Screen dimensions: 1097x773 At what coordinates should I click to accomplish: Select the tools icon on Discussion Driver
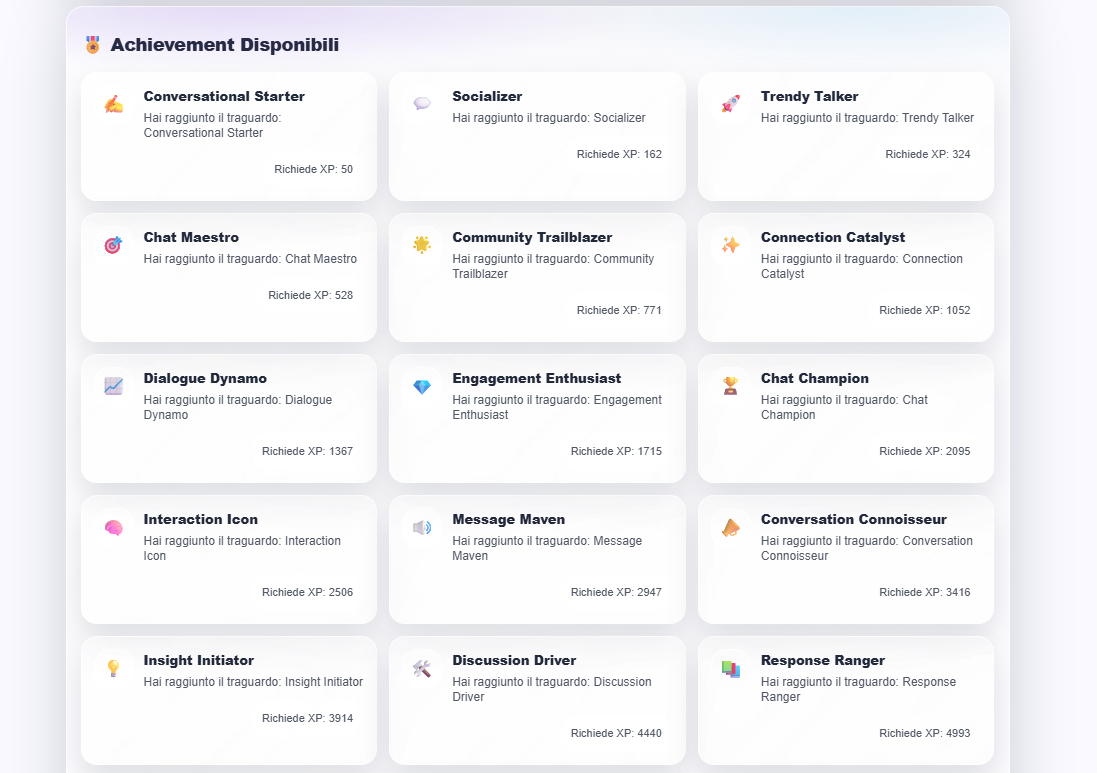click(421, 667)
